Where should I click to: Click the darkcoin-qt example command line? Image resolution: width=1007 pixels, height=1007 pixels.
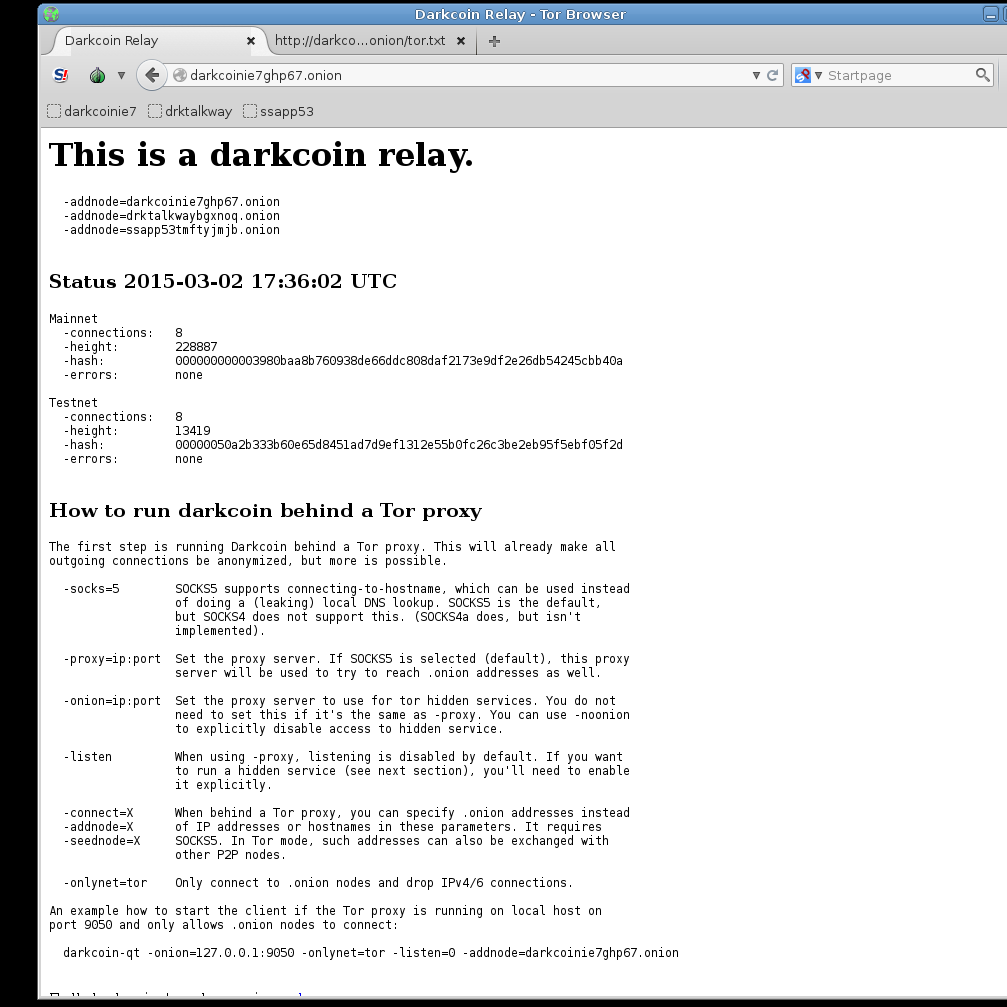[371, 953]
